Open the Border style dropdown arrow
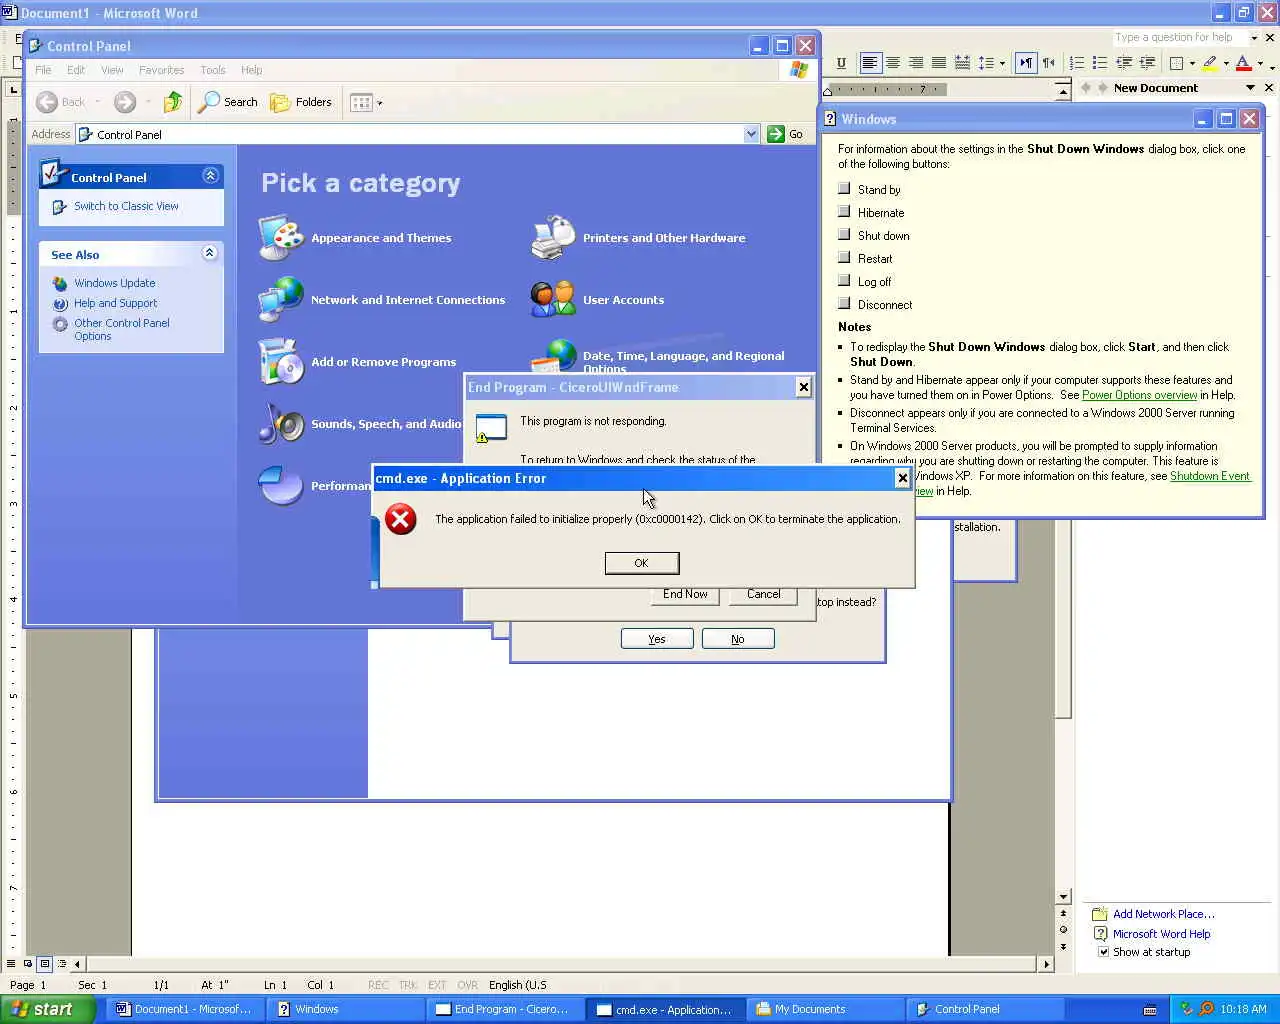This screenshot has height=1024, width=1280. (1193, 63)
